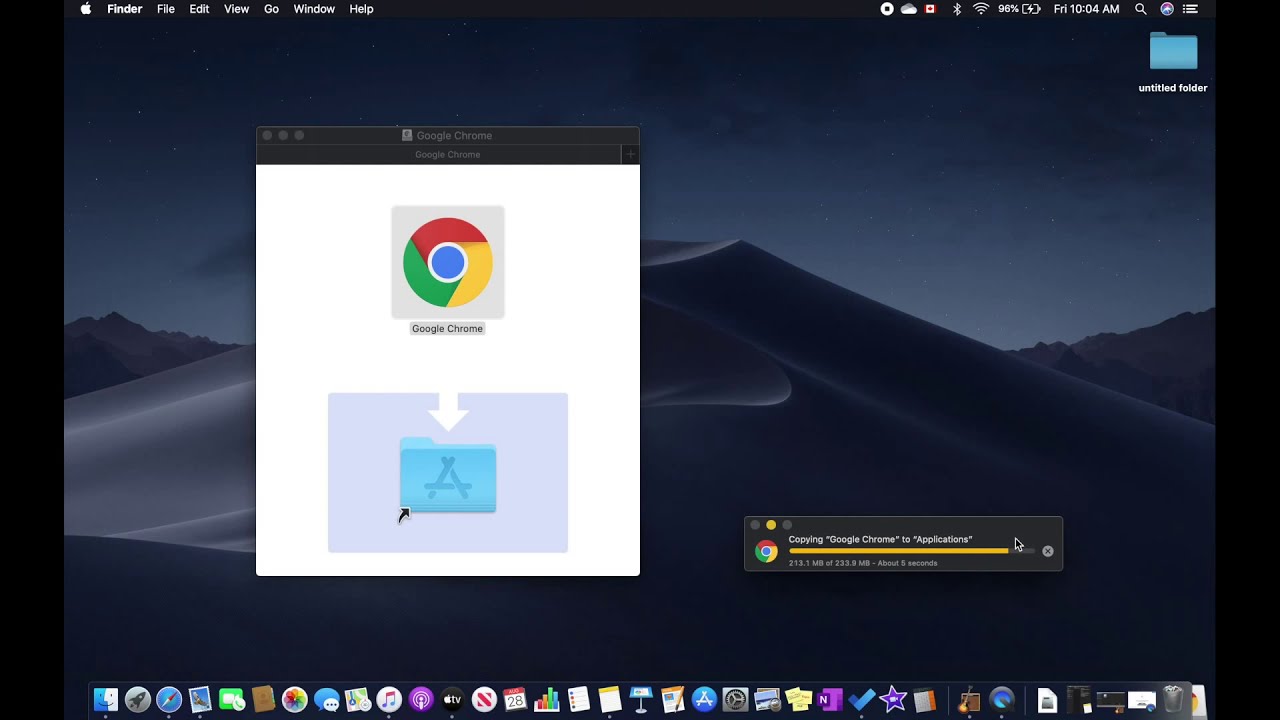
Task: Open Numbers from the Dock
Action: tap(547, 700)
